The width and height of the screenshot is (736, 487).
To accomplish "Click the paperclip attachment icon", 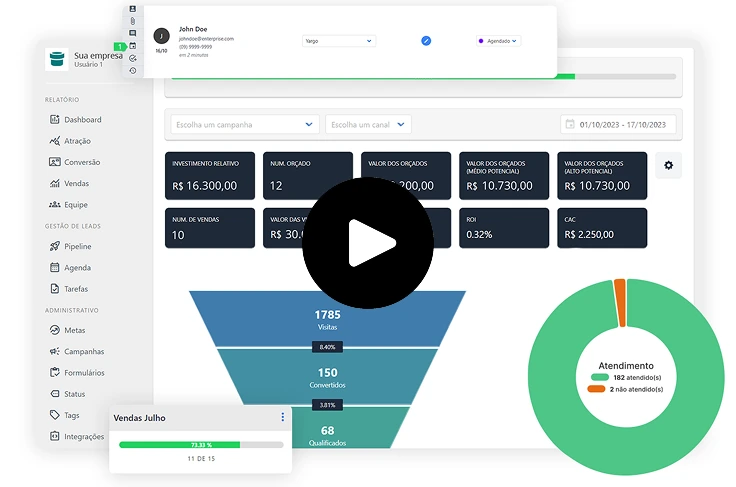I will [x=133, y=21].
